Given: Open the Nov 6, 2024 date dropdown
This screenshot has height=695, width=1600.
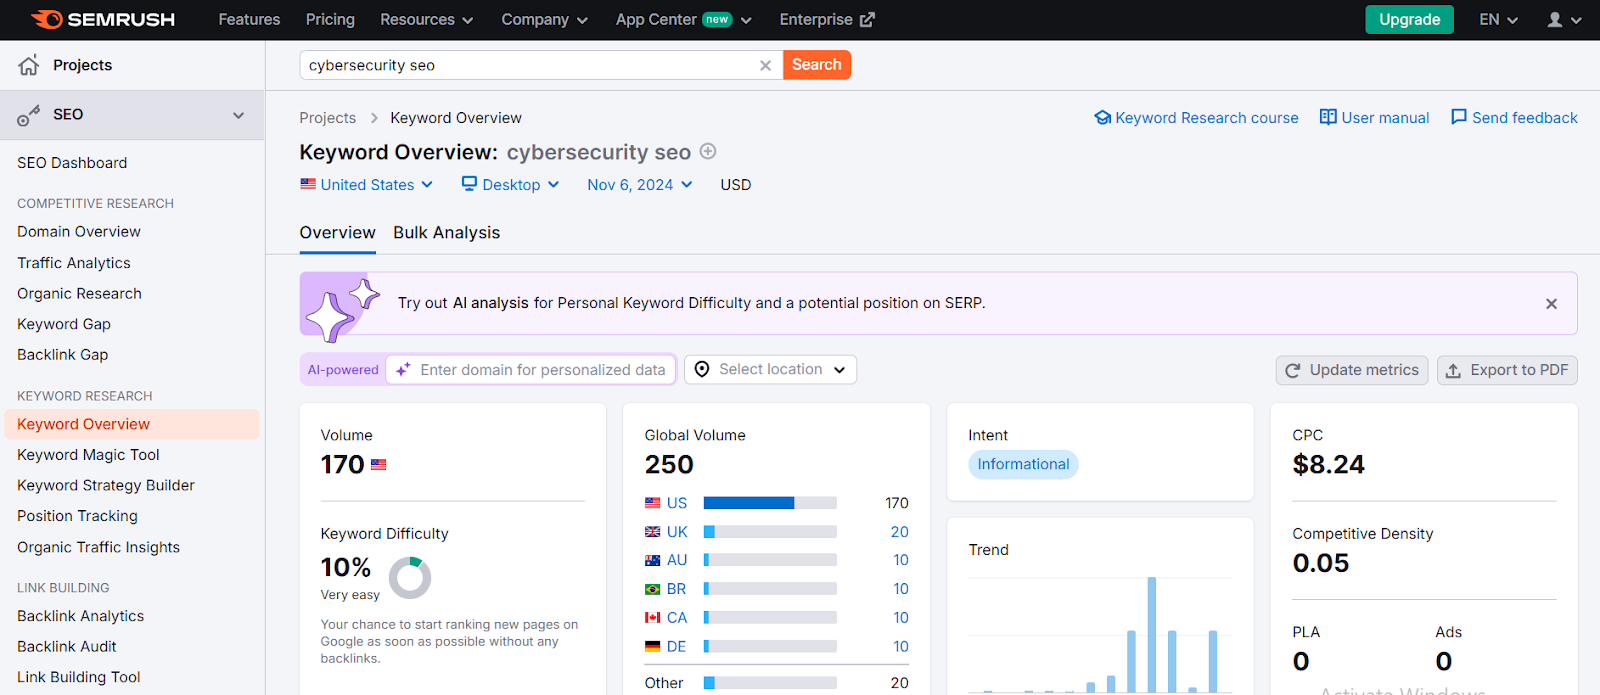Looking at the screenshot, I should coord(640,185).
